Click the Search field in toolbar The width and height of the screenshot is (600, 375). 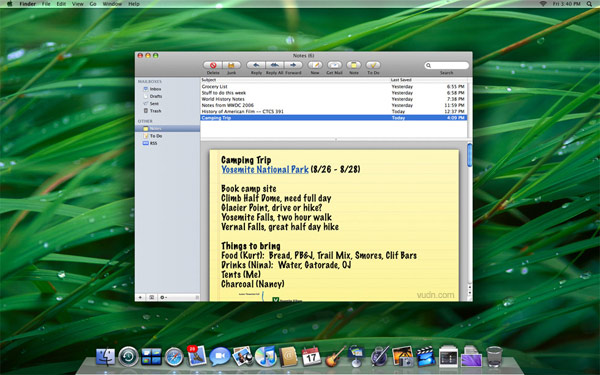(447, 65)
